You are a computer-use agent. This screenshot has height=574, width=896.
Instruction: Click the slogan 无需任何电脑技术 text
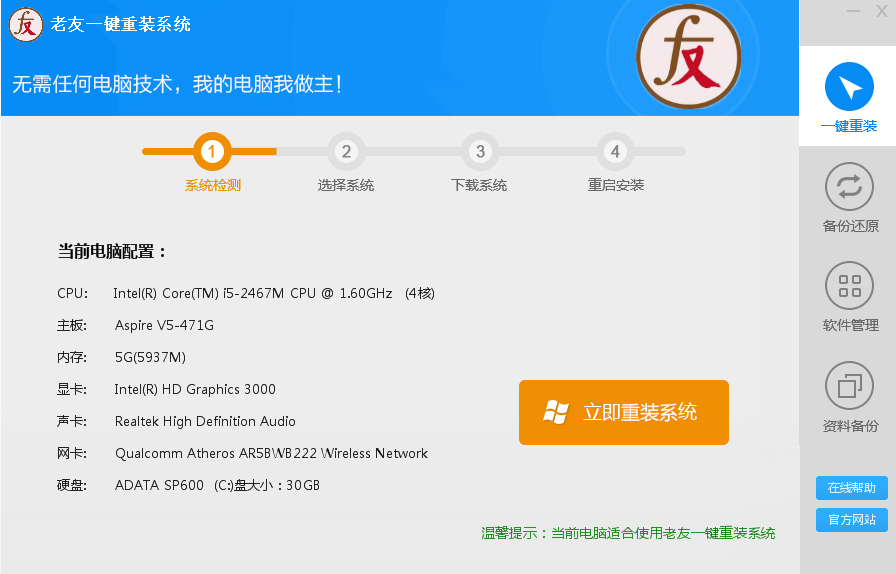[177, 84]
